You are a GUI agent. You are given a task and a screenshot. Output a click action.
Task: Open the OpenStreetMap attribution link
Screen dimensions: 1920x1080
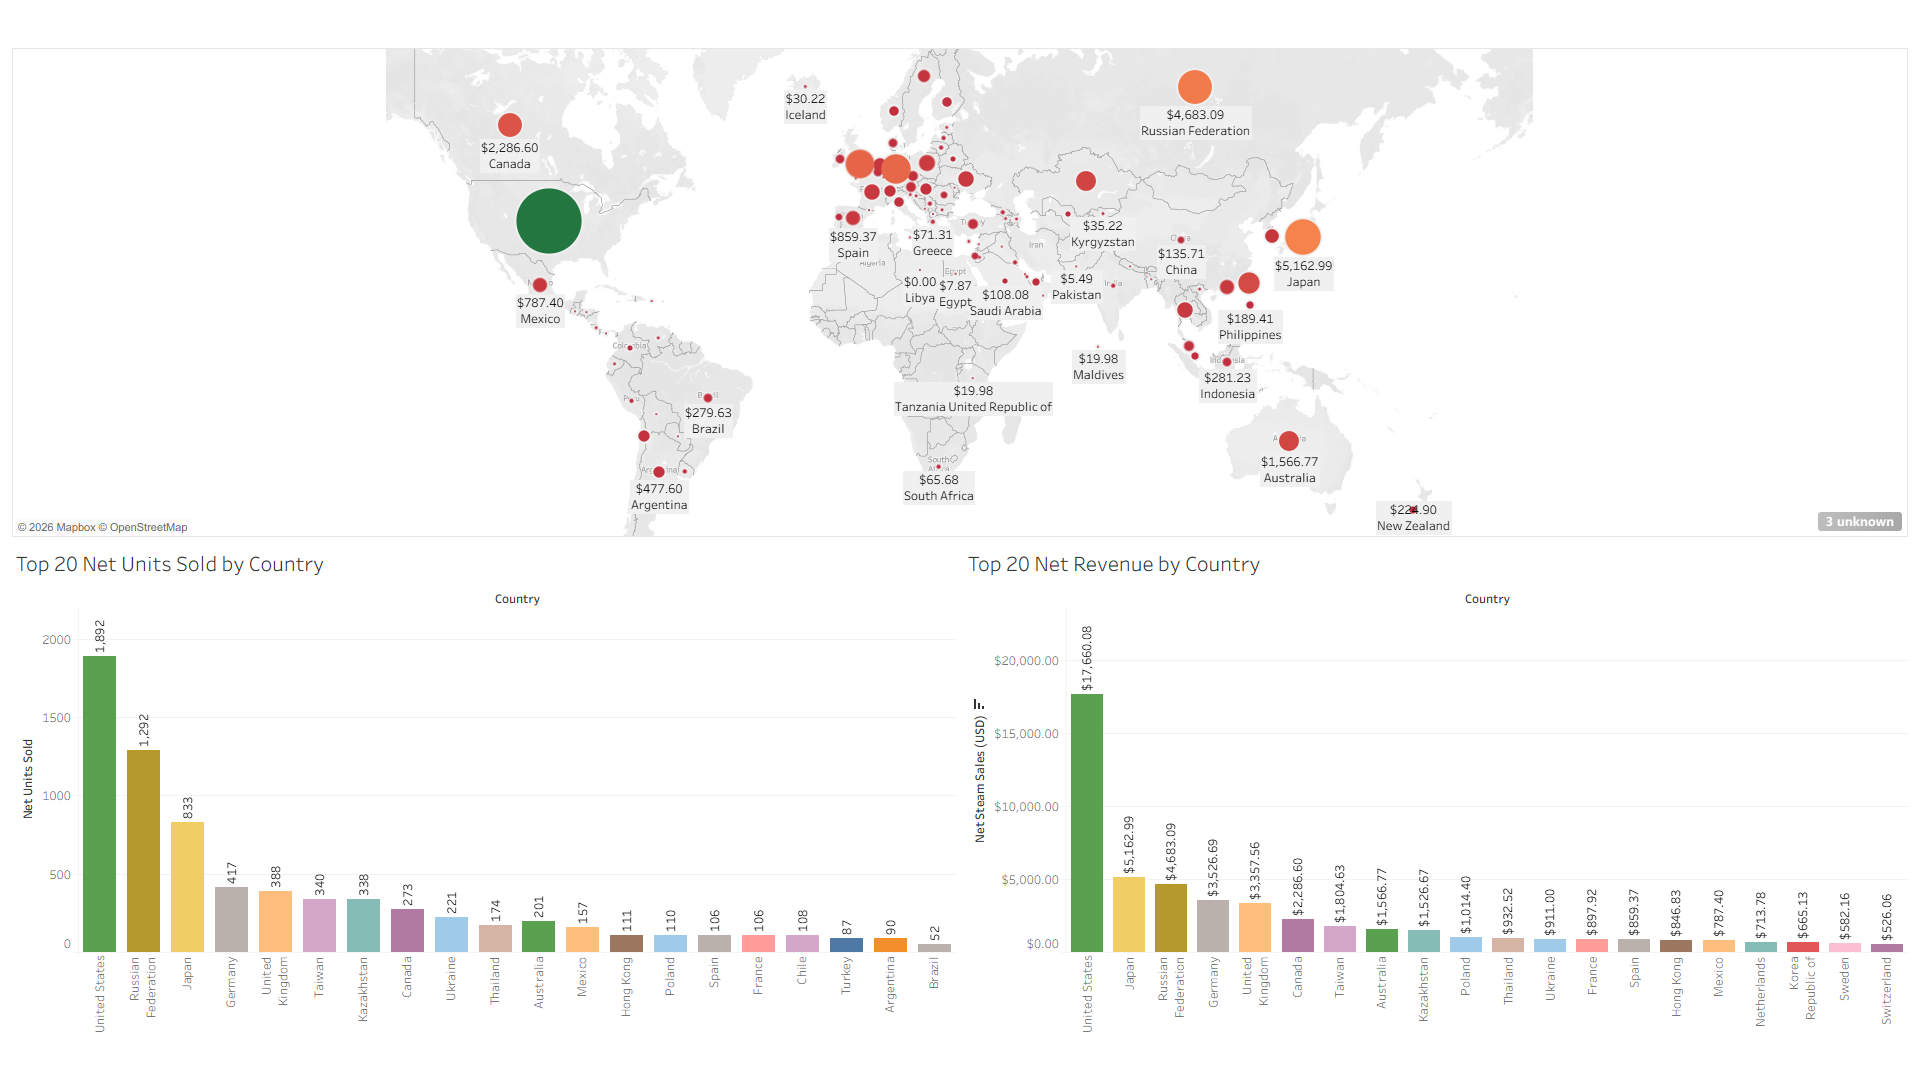[148, 528]
